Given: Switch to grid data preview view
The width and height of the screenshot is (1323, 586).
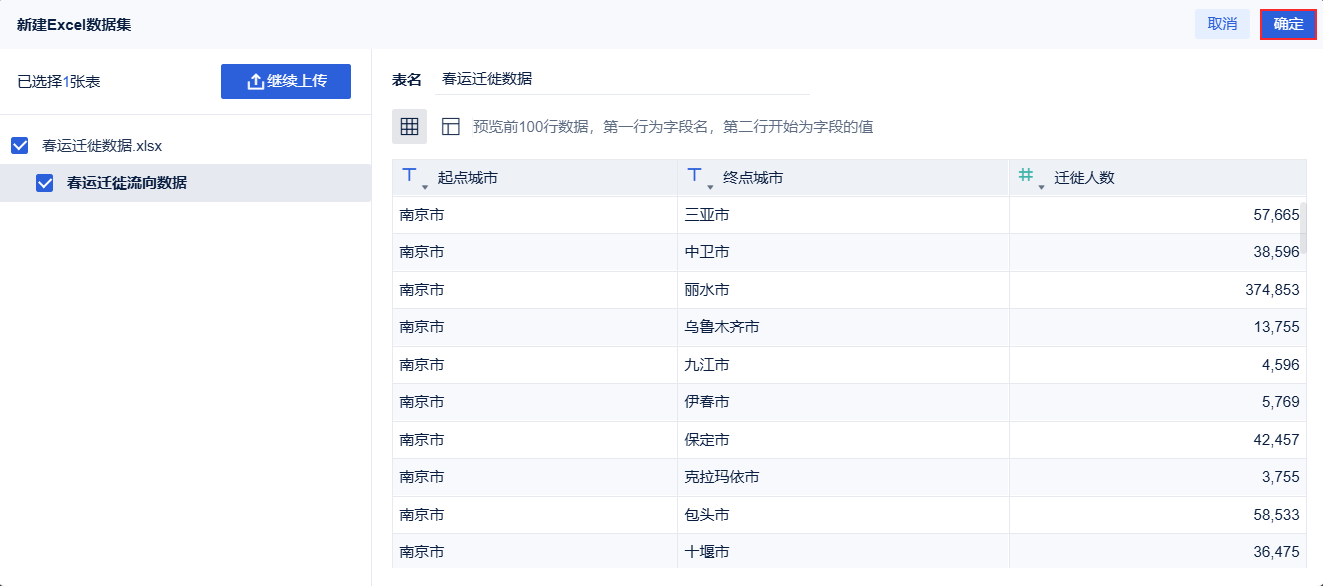Looking at the screenshot, I should pyautogui.click(x=409, y=127).
